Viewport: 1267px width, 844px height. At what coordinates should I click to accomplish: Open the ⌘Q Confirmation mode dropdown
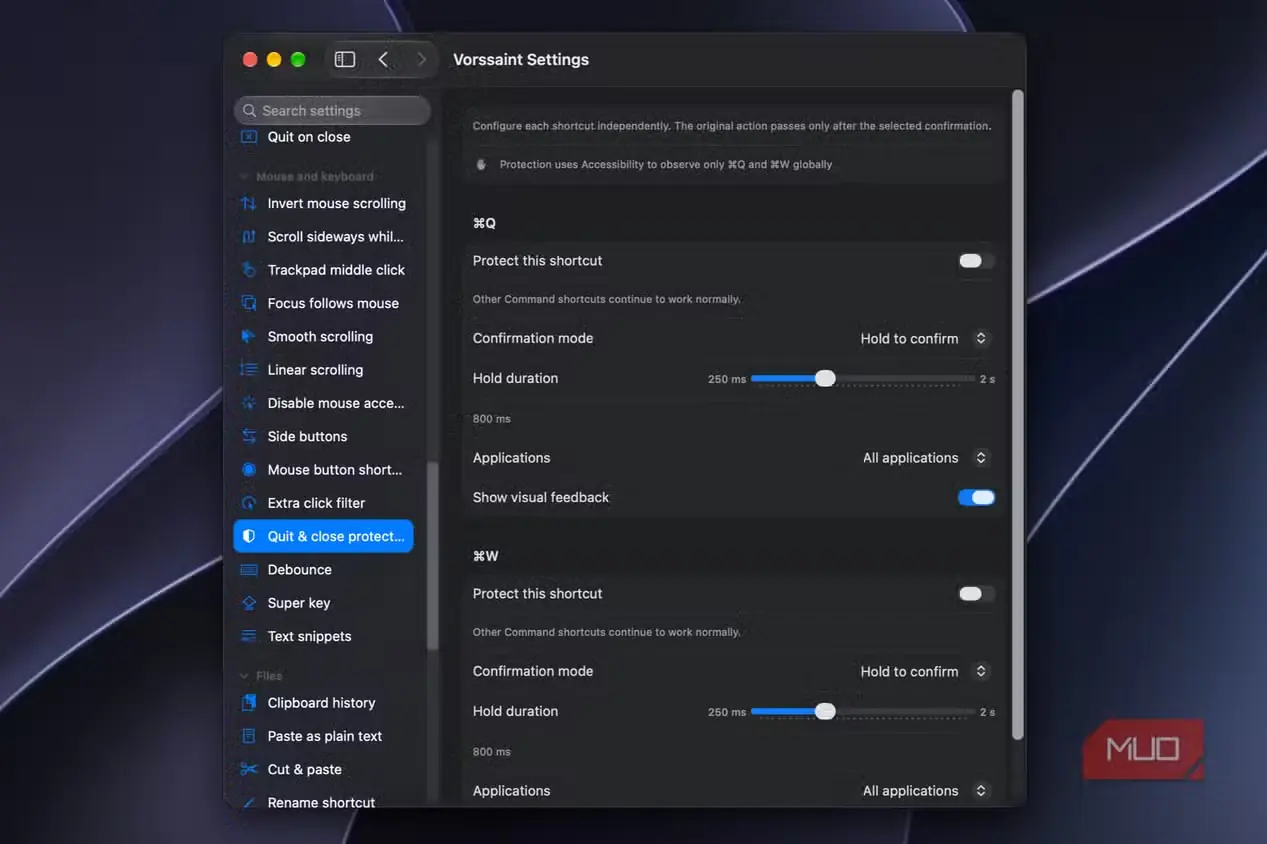tap(924, 338)
